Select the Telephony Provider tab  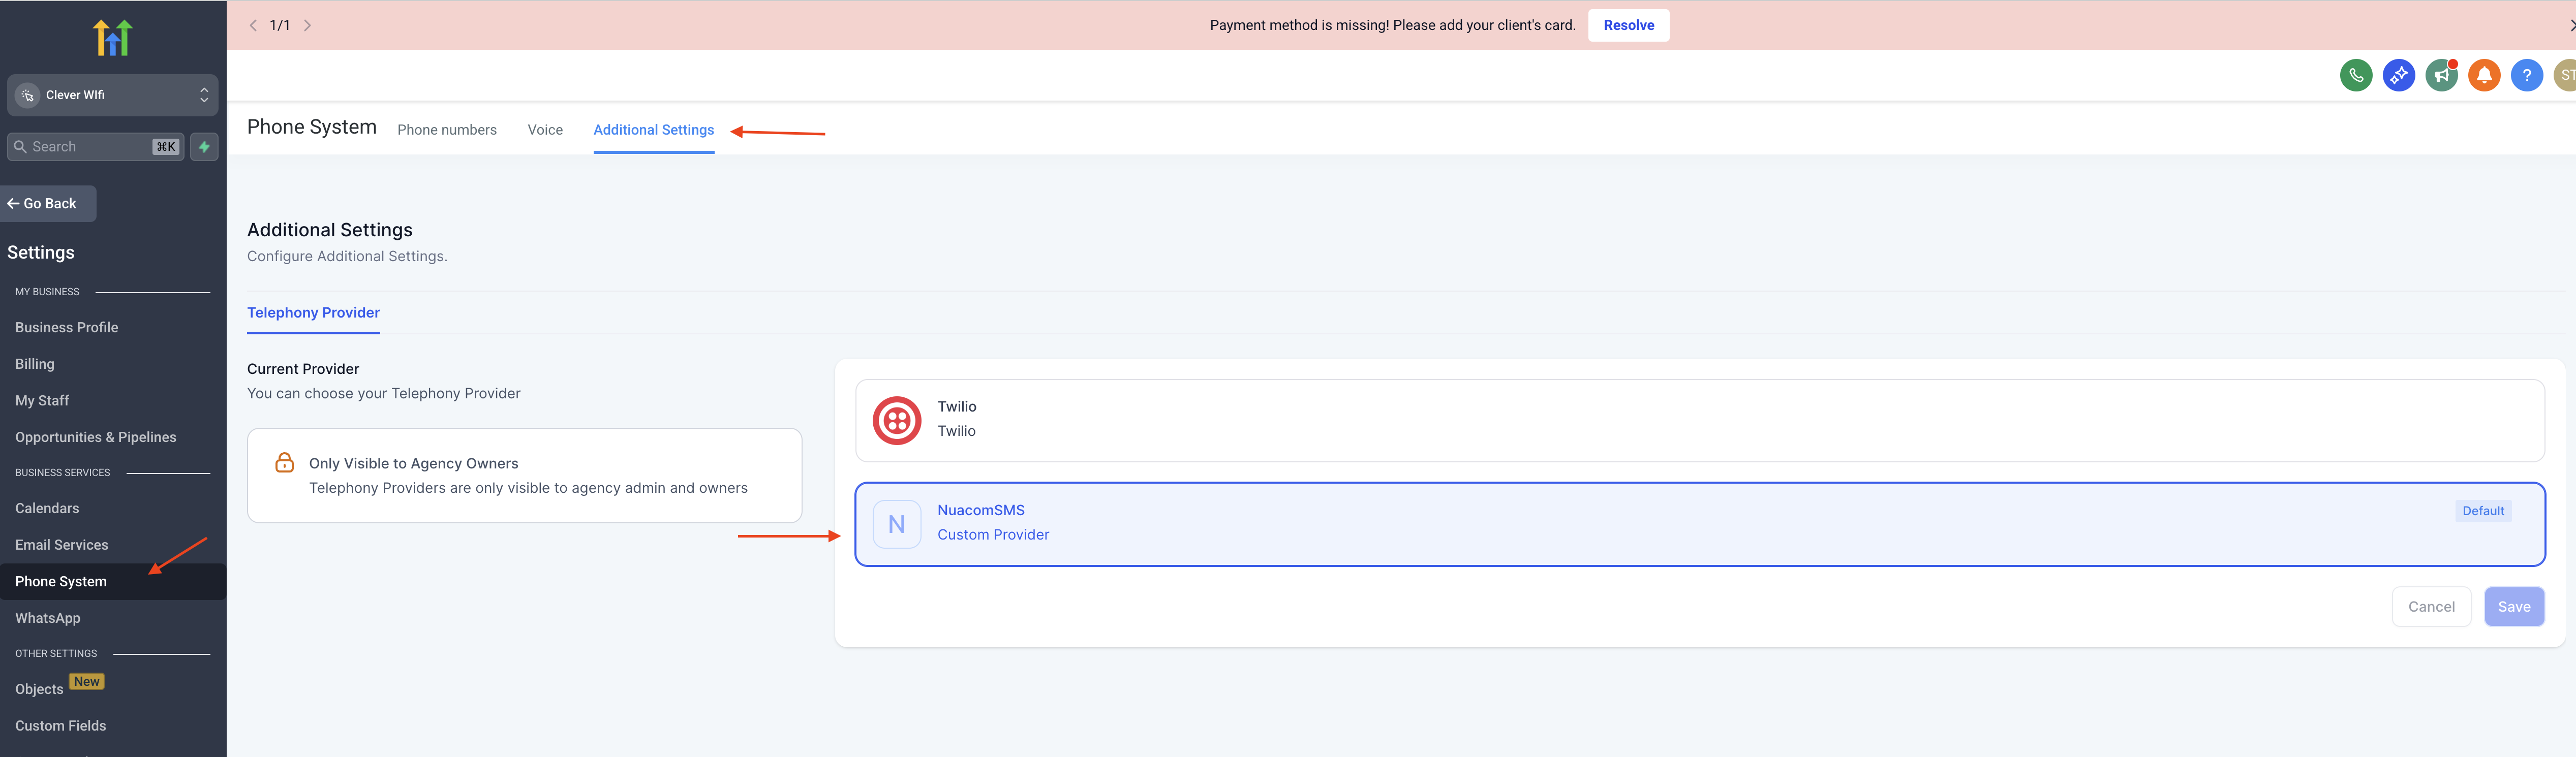(x=313, y=313)
